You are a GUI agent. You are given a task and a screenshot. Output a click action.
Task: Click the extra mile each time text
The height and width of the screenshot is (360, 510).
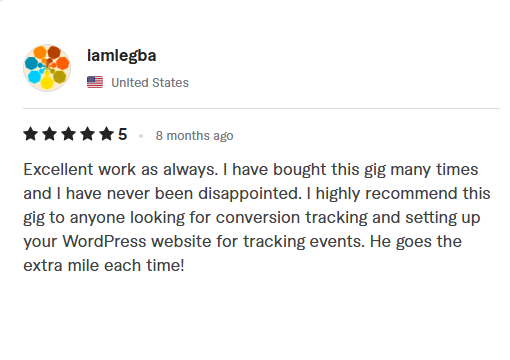(104, 266)
